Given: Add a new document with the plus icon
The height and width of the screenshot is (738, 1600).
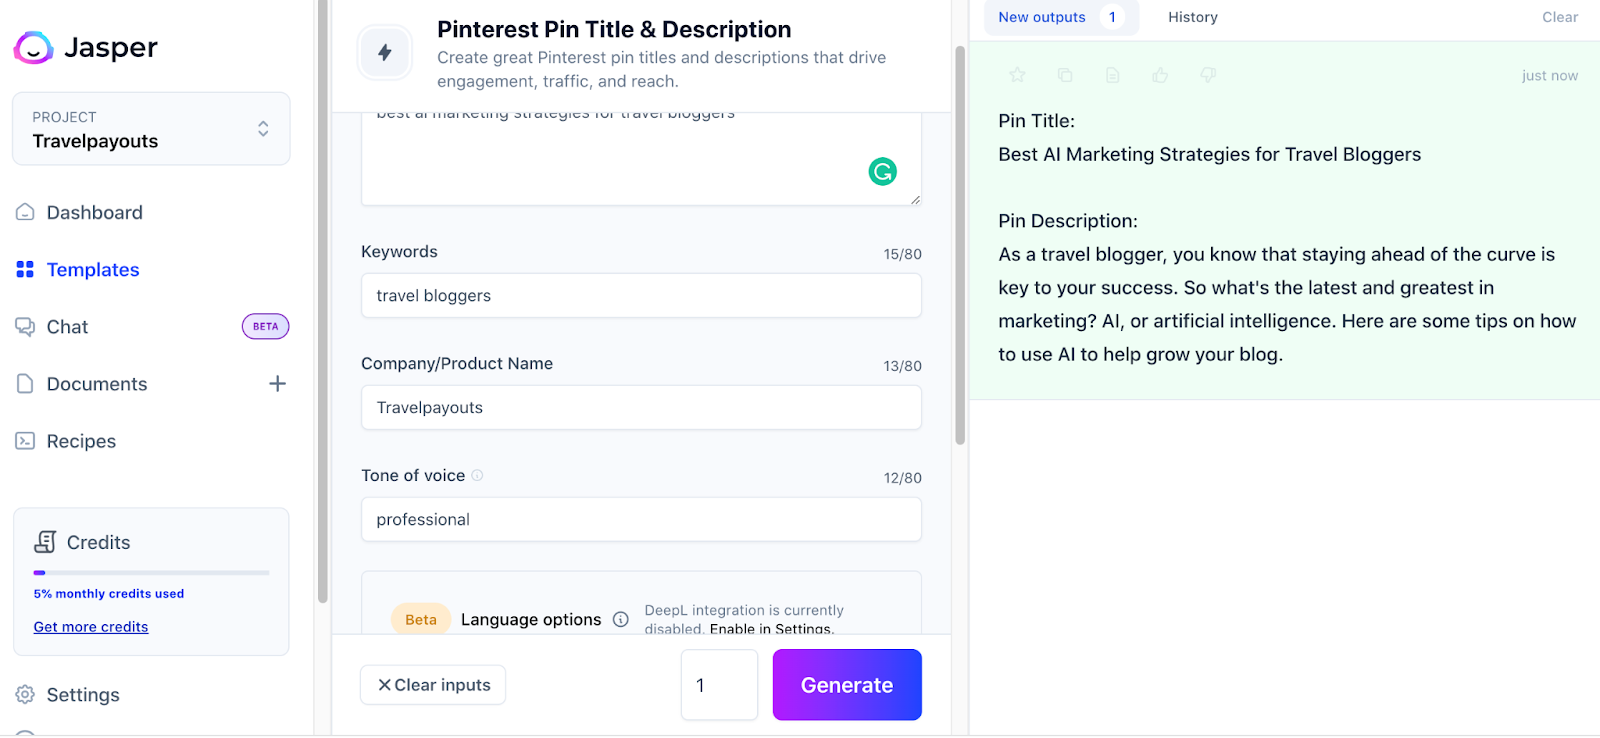Looking at the screenshot, I should point(277,383).
